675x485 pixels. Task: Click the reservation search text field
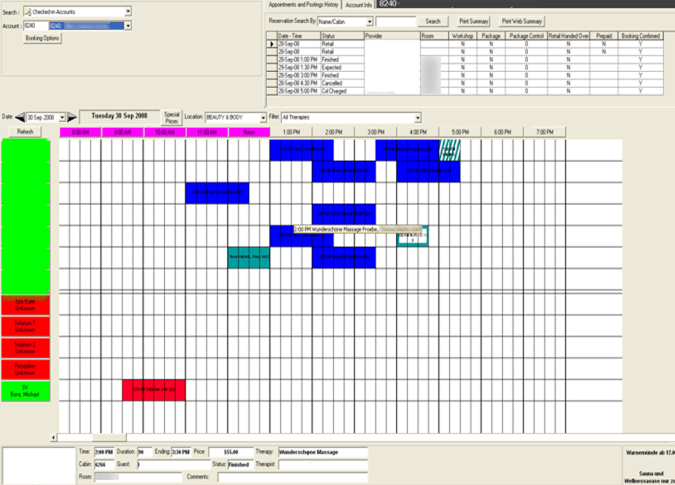pos(396,22)
